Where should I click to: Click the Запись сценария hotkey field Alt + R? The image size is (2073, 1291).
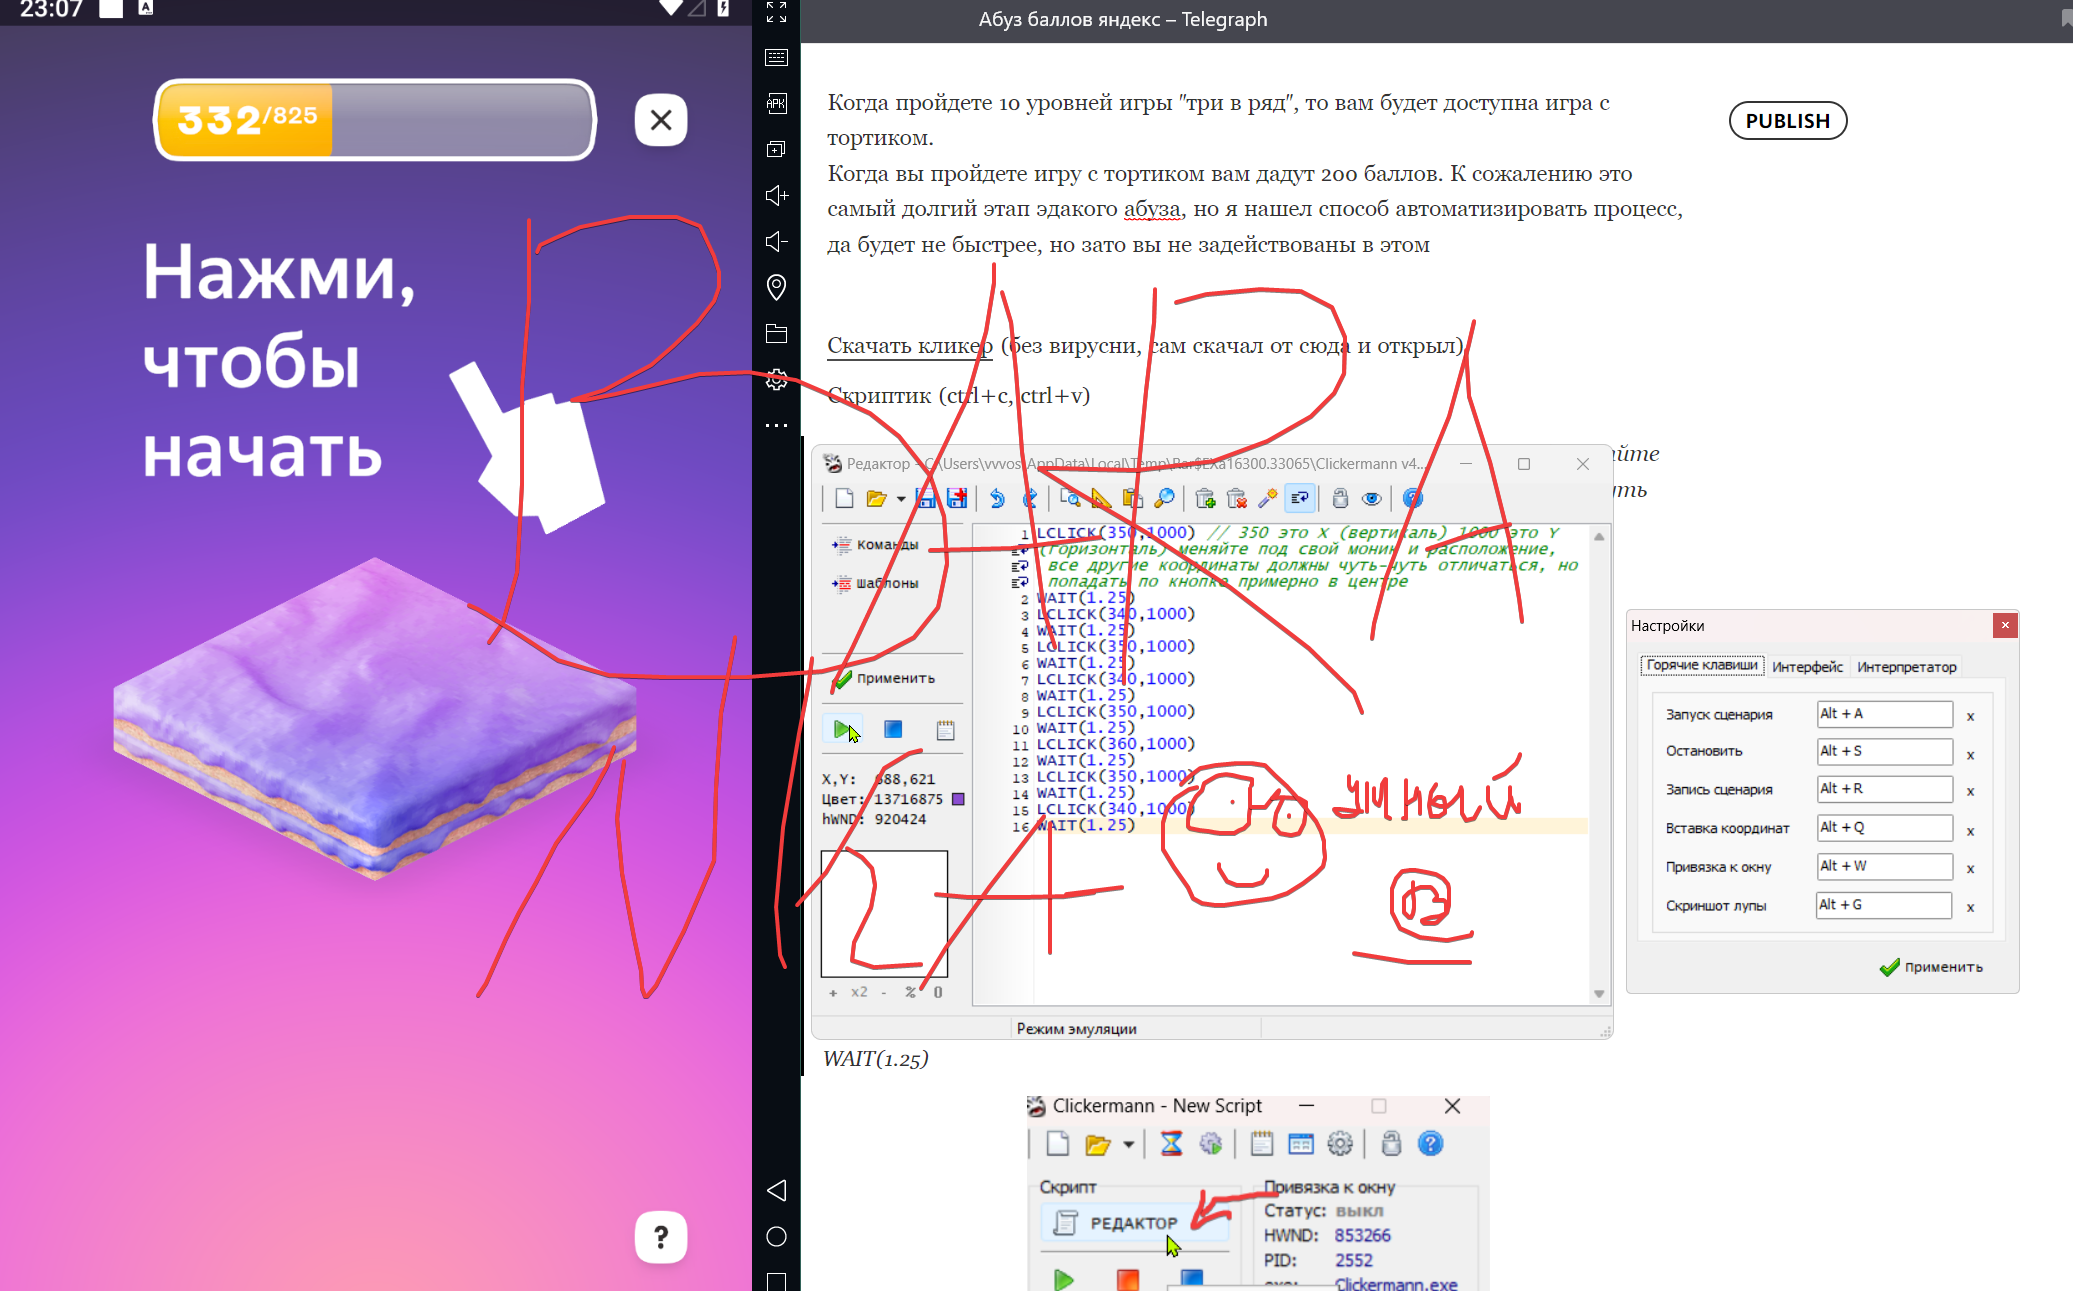[x=1884, y=789]
